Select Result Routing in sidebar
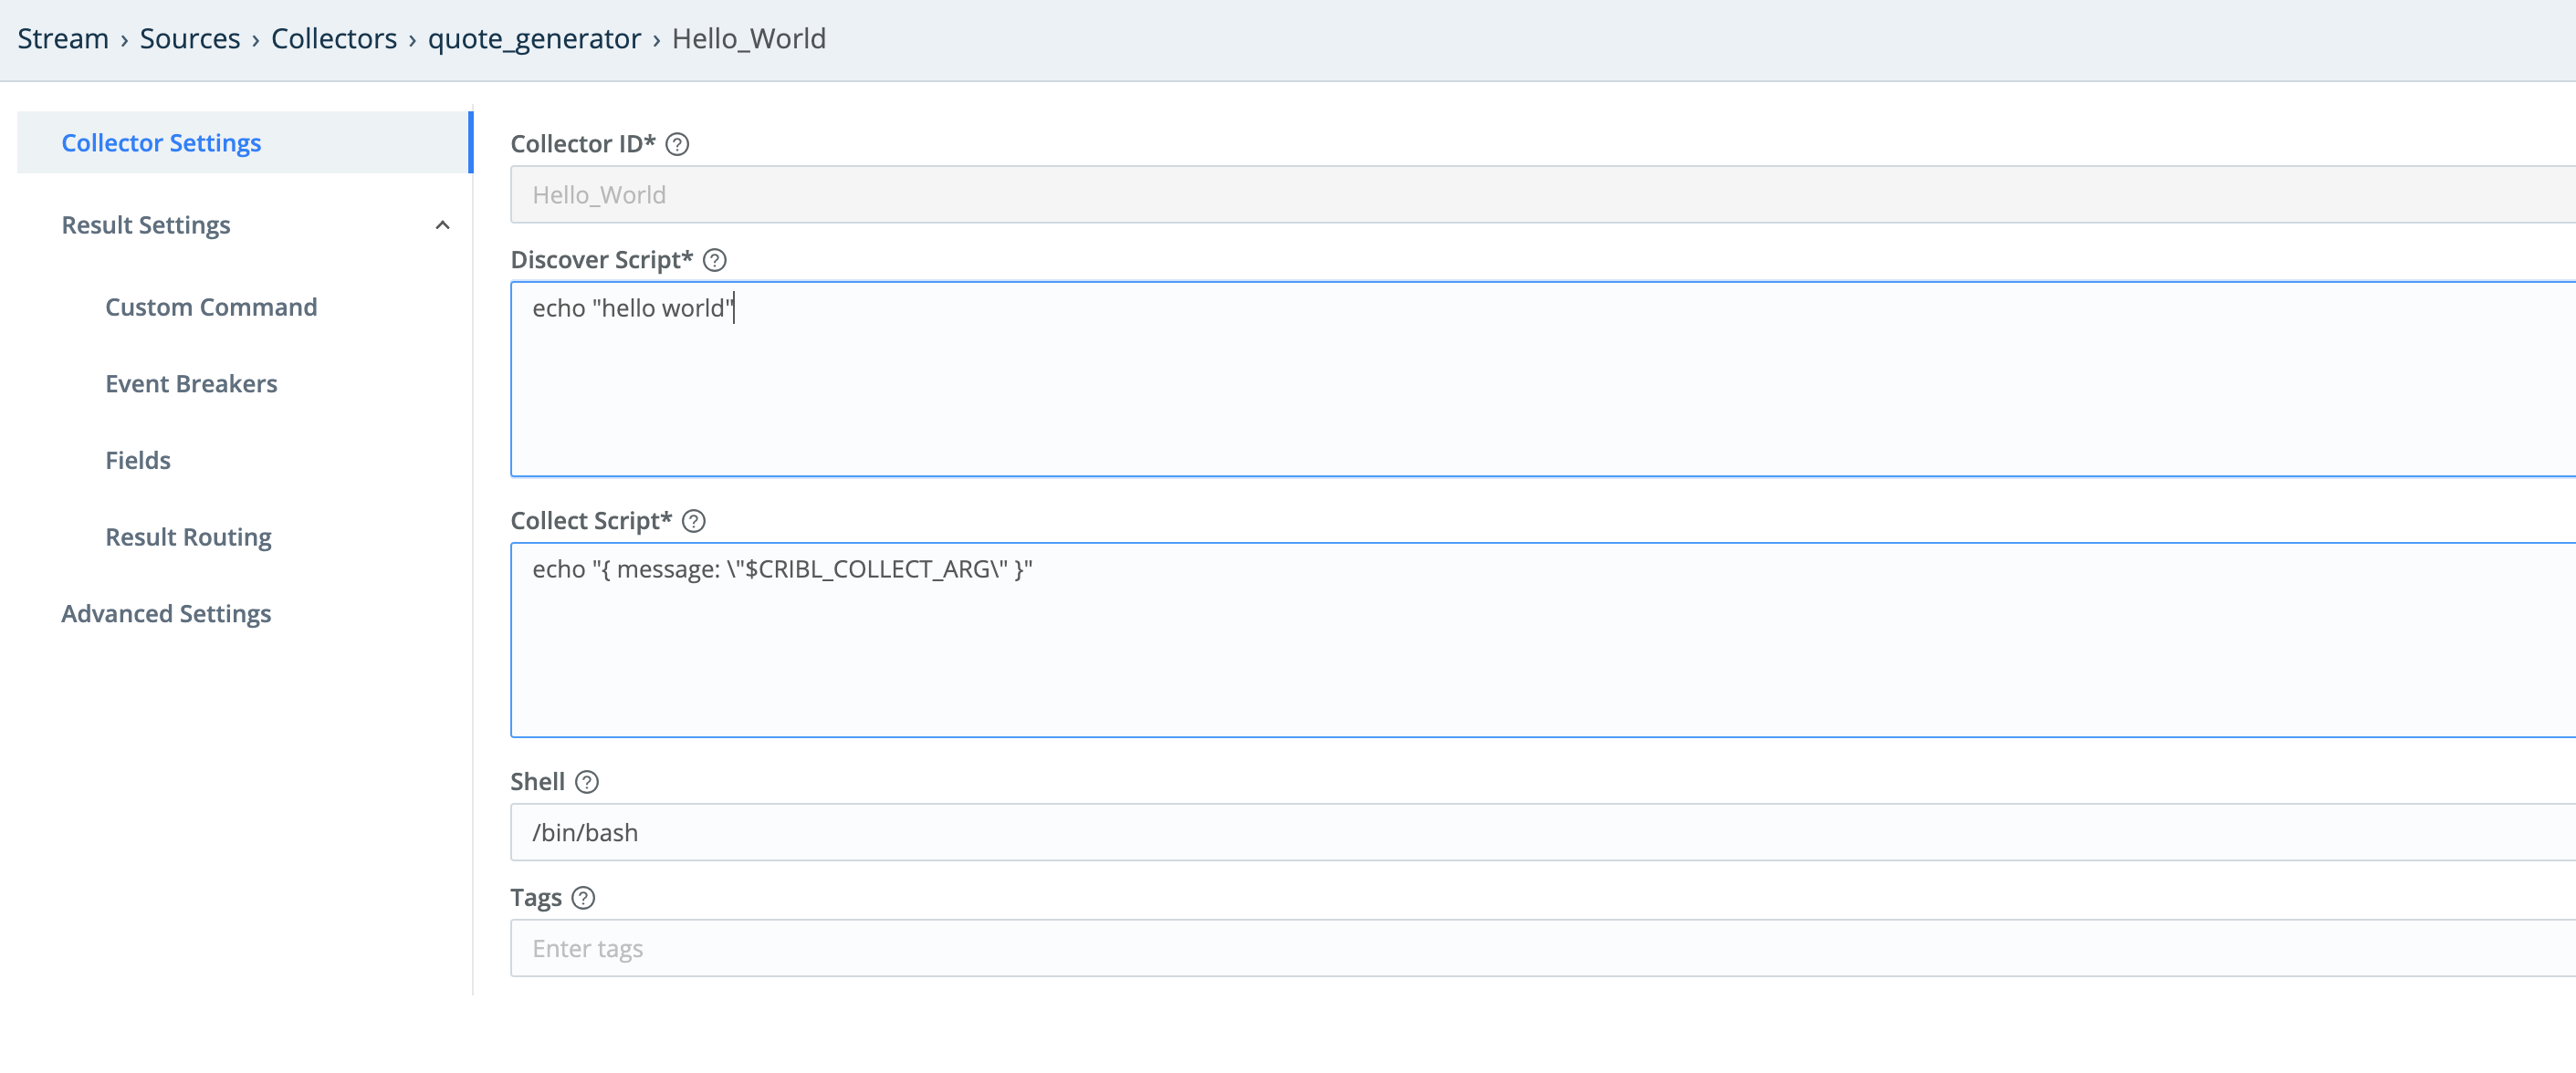Image resolution: width=2576 pixels, height=1073 pixels. [x=188, y=537]
